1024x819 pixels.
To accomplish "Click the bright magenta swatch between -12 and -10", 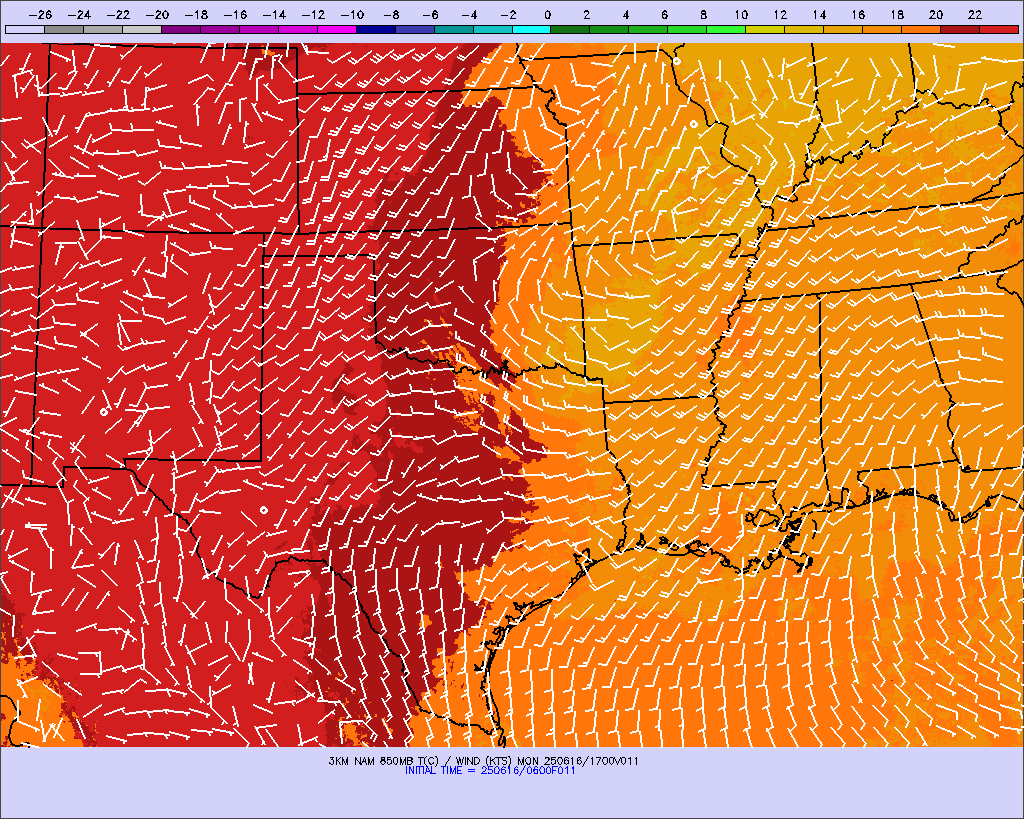I will (337, 29).
